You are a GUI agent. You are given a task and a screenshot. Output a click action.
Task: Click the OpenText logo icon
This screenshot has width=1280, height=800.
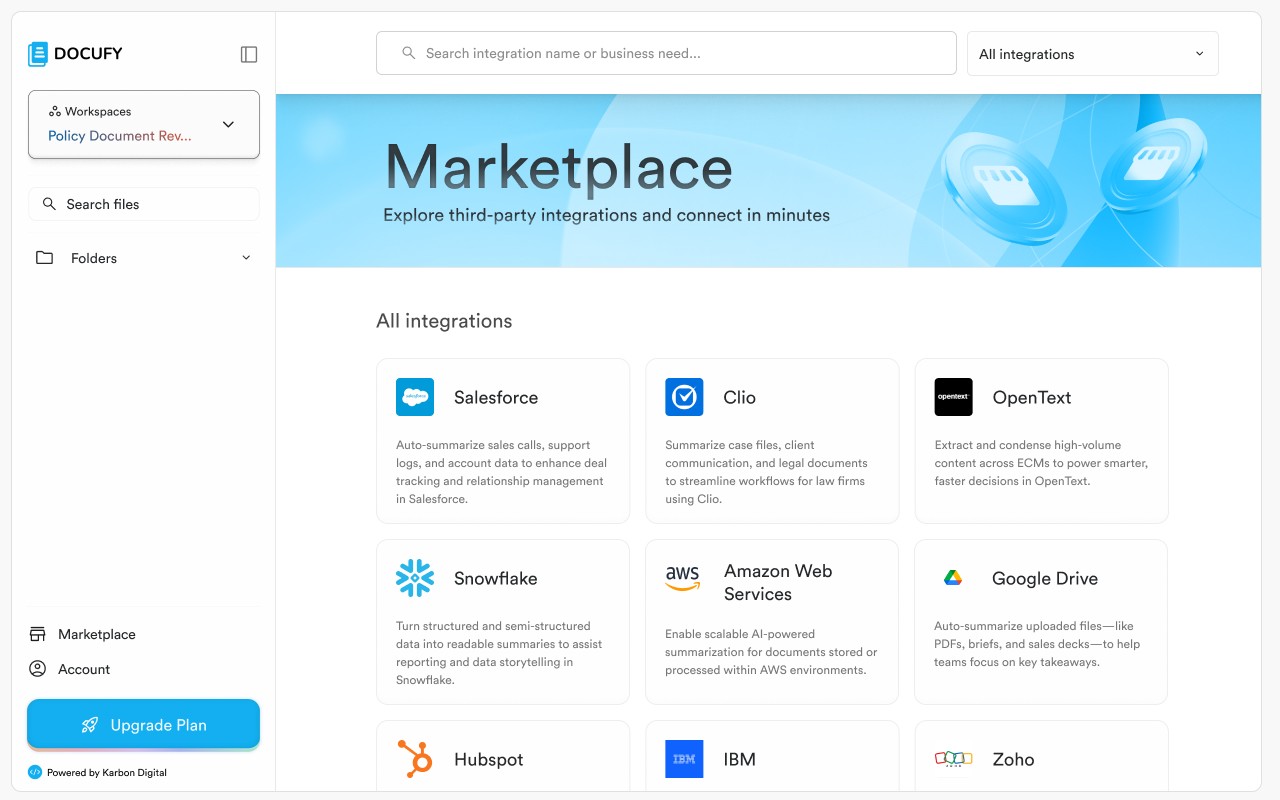click(x=953, y=397)
